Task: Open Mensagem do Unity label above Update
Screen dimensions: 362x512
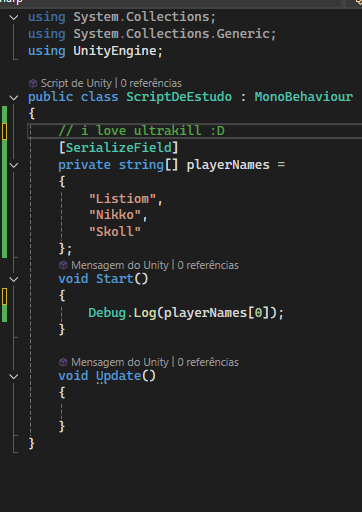Action: pos(120,362)
